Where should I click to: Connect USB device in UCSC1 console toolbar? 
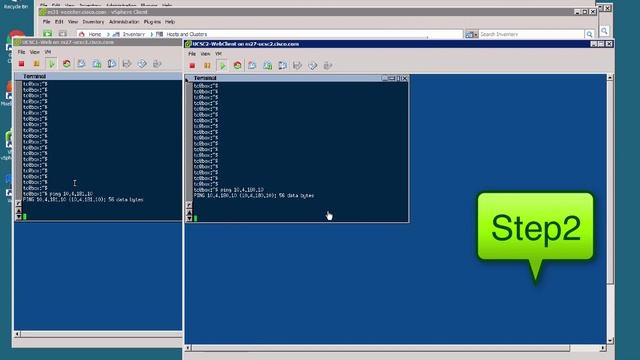coord(157,64)
